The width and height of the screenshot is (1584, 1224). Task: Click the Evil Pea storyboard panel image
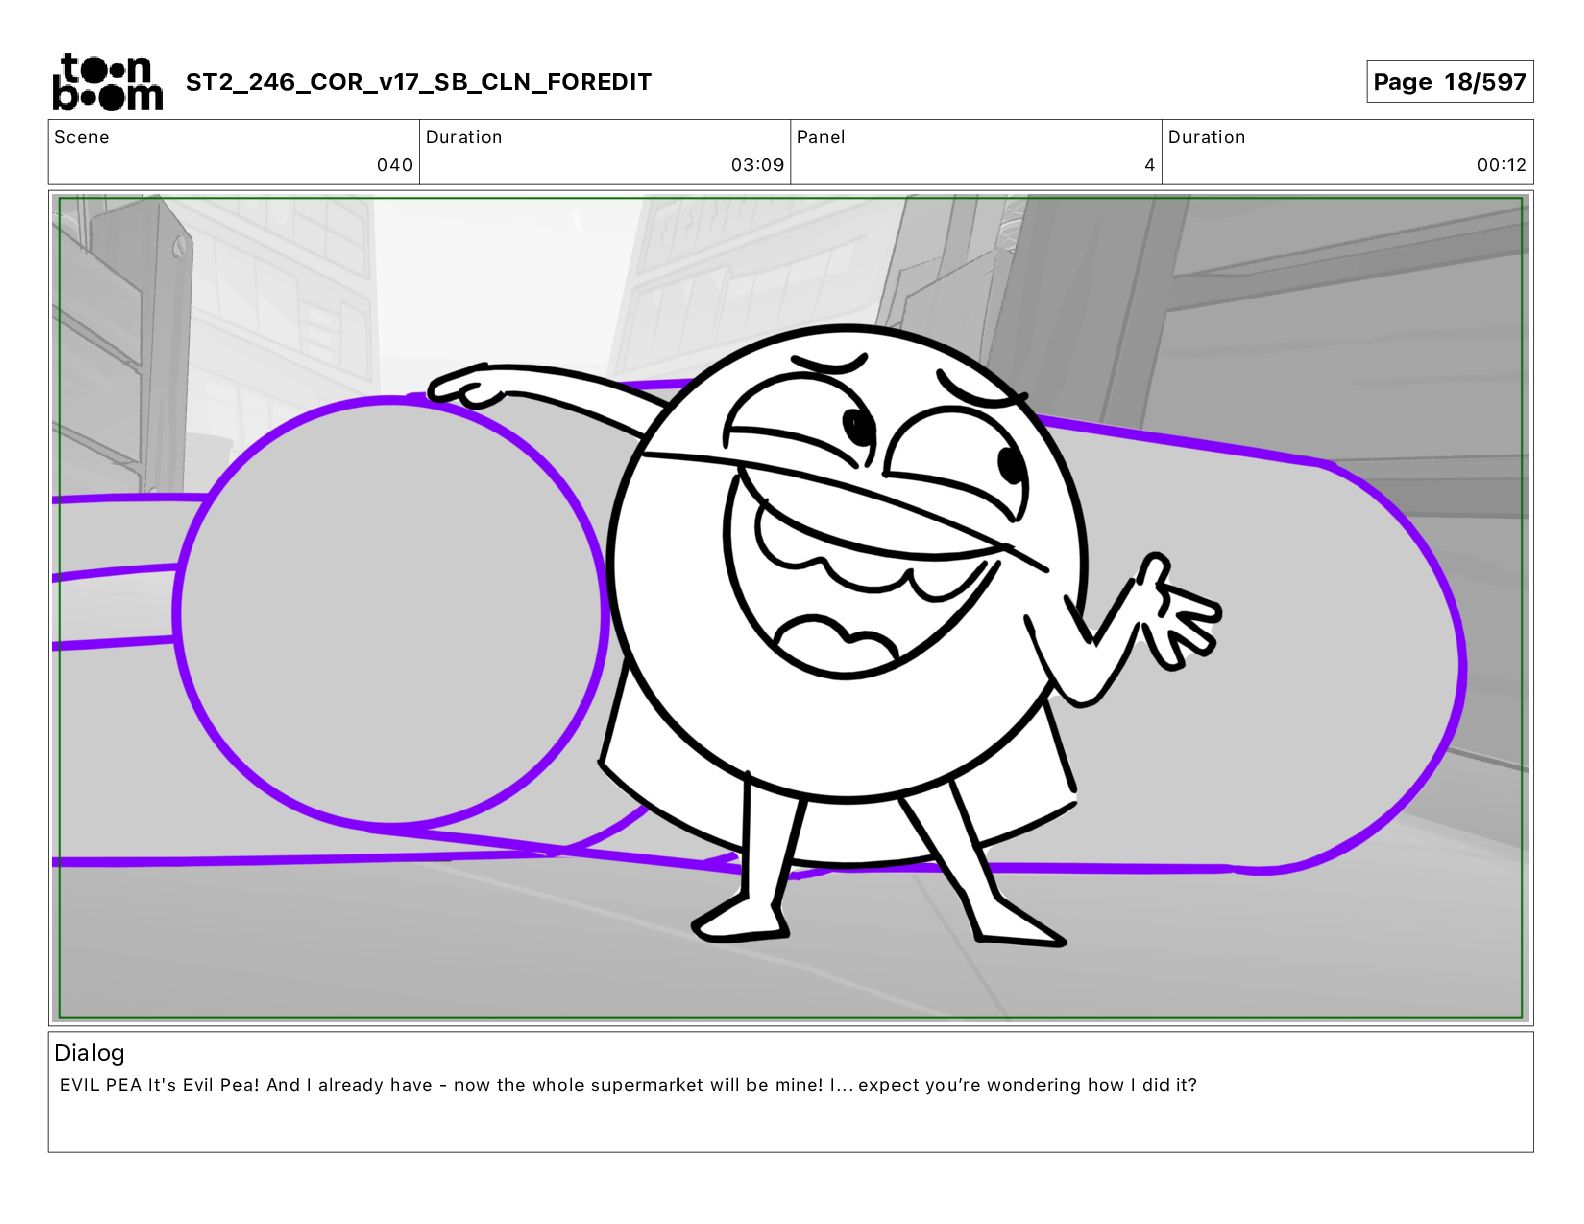[791, 608]
